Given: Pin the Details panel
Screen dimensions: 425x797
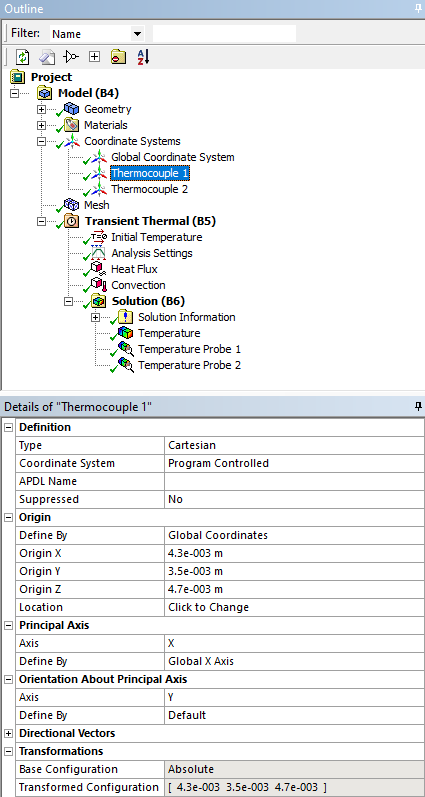Looking at the screenshot, I should click(x=418, y=406).
